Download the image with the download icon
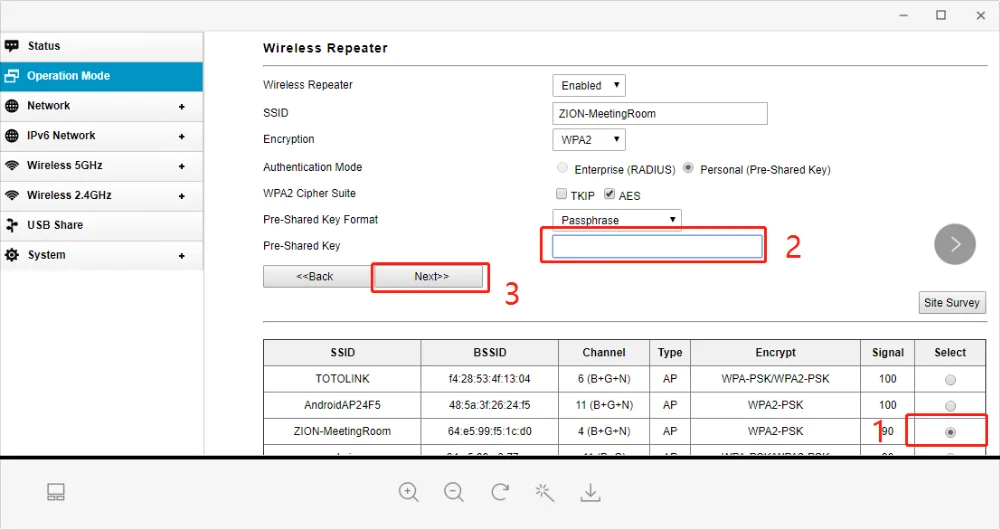This screenshot has height=530, width=1000. 591,492
